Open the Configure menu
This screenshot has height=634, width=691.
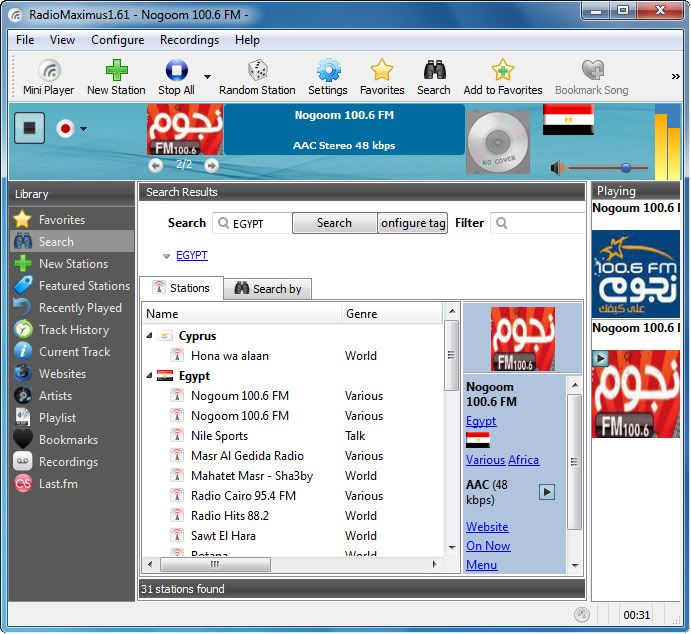tap(118, 40)
